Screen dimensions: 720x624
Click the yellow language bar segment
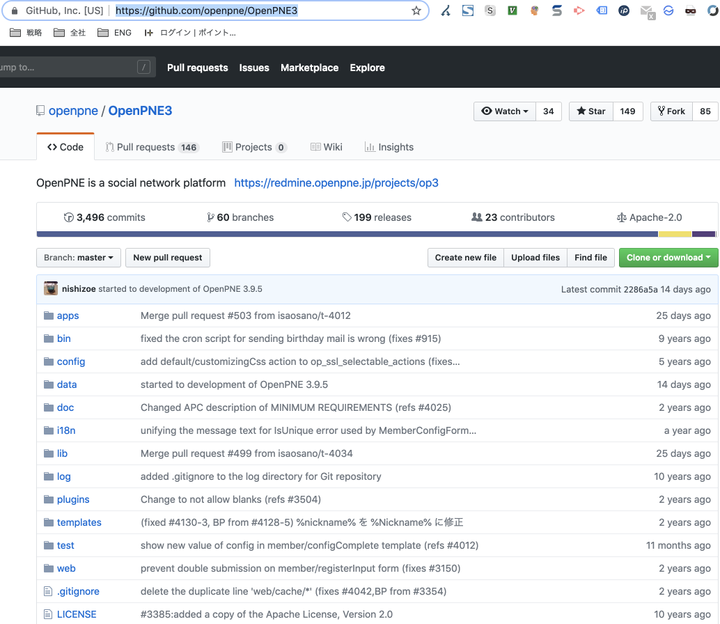point(675,234)
